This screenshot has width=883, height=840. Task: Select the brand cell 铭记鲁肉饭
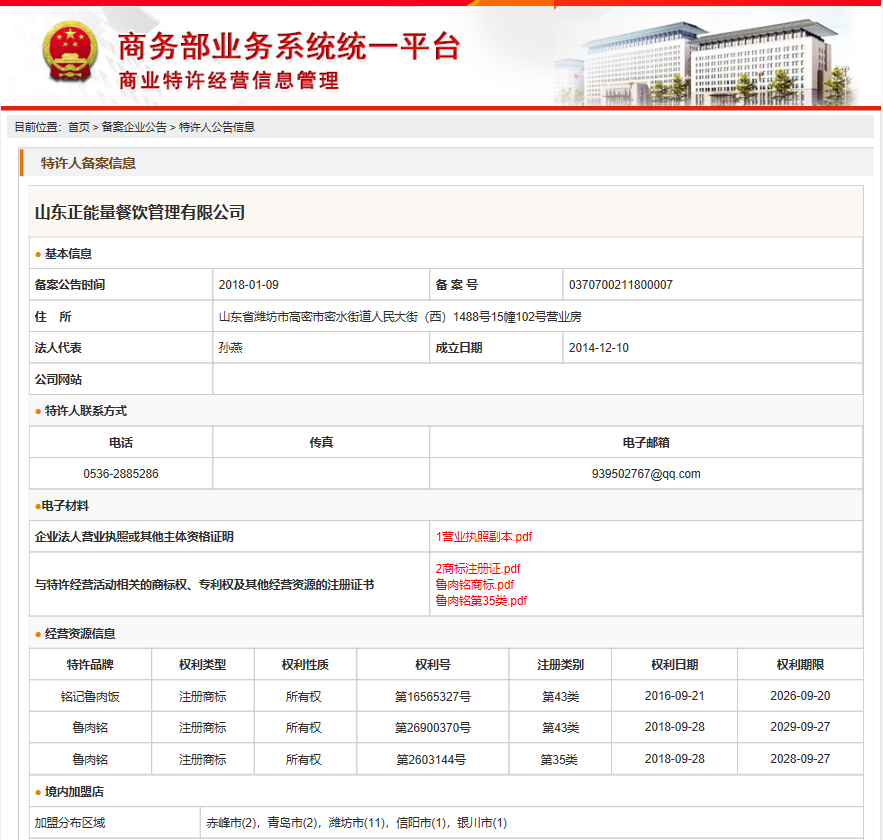click(90, 696)
